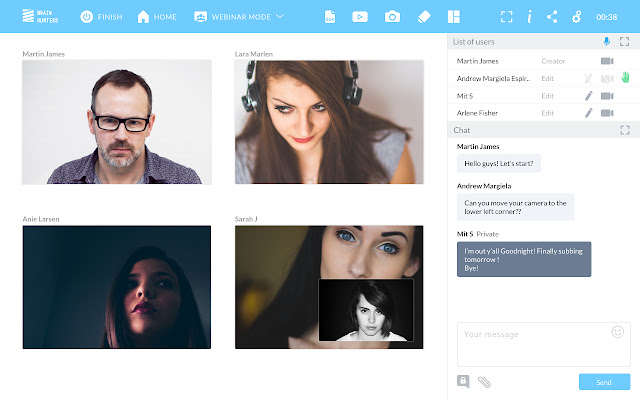Go to Home in top bar

click(x=156, y=17)
